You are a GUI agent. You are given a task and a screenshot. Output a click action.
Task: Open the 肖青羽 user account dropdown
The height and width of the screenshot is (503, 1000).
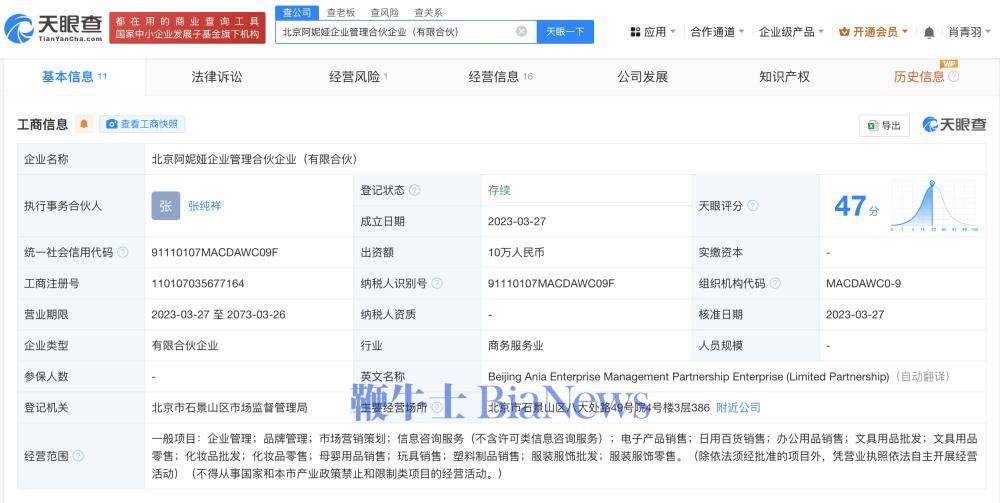tap(970, 32)
